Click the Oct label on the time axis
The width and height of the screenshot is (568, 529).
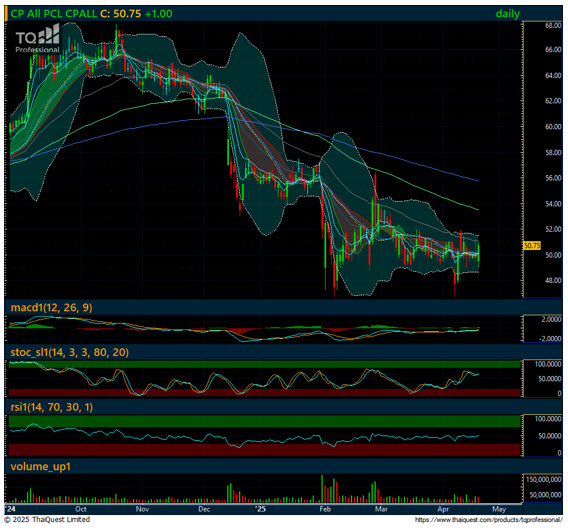click(81, 509)
